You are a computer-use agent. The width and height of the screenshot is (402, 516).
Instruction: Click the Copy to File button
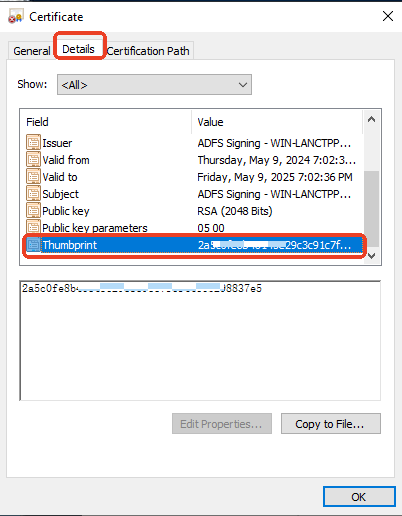[331, 424]
